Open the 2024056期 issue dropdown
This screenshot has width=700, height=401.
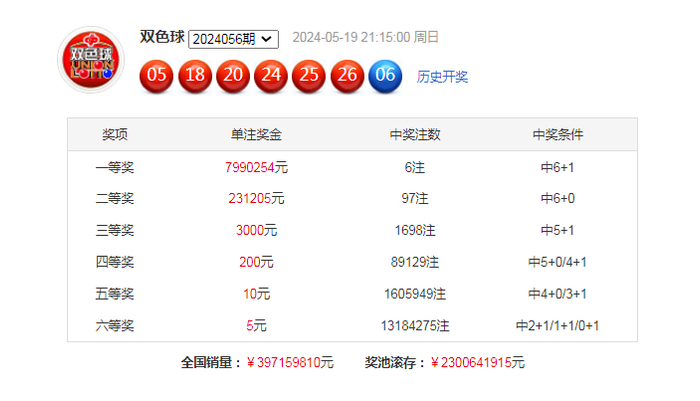[233, 39]
